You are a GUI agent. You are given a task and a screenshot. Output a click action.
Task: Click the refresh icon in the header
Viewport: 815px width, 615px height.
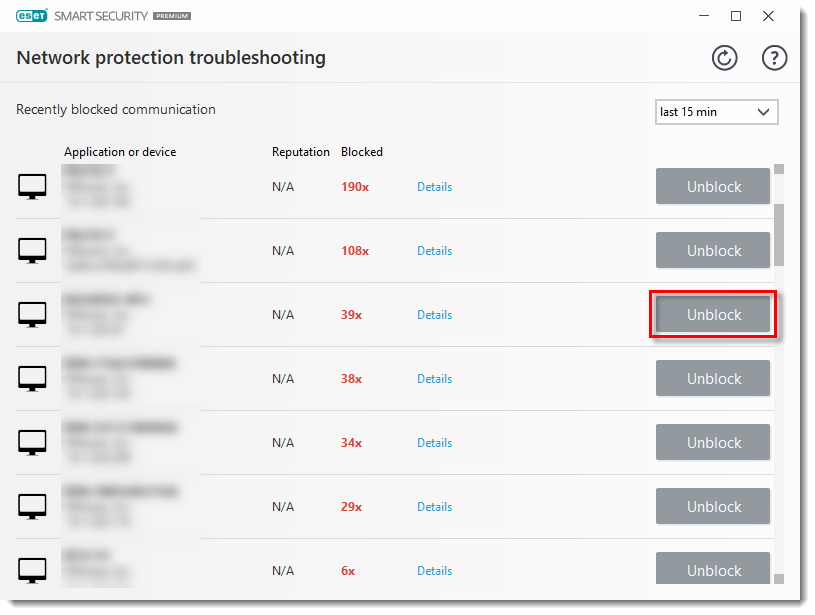tap(724, 58)
